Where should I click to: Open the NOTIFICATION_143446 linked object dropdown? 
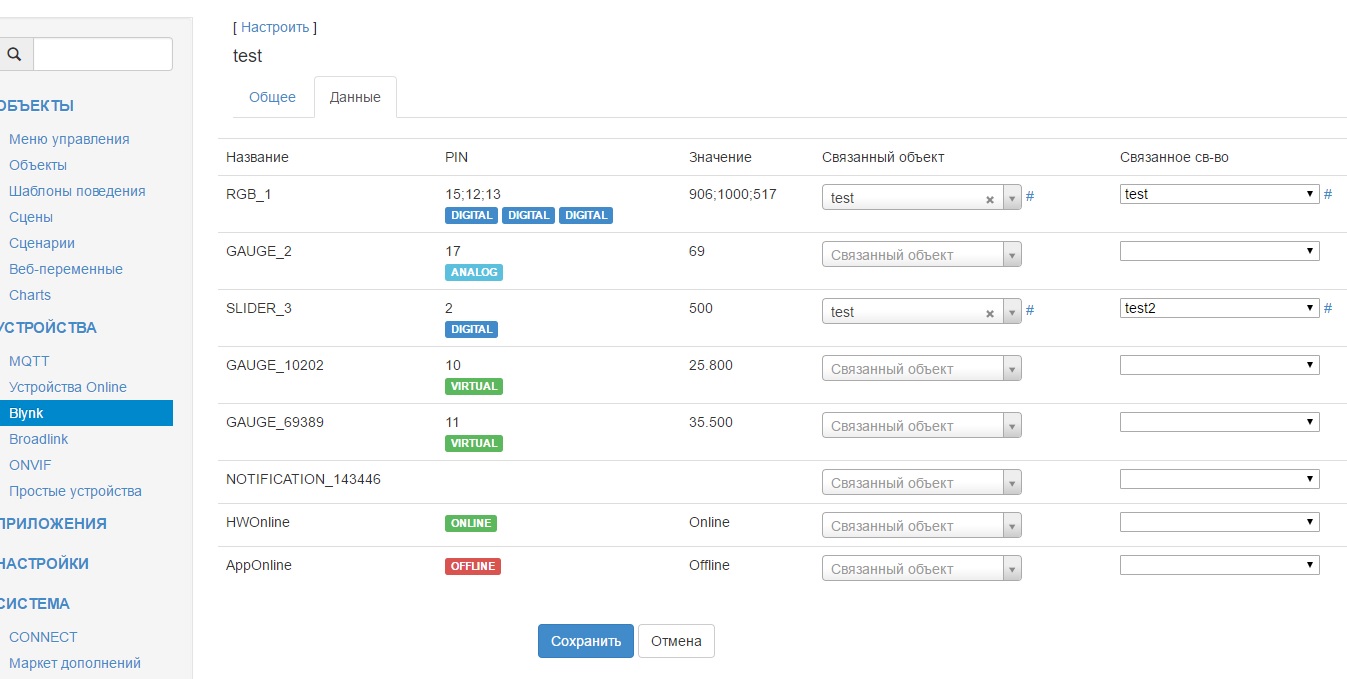922,483
